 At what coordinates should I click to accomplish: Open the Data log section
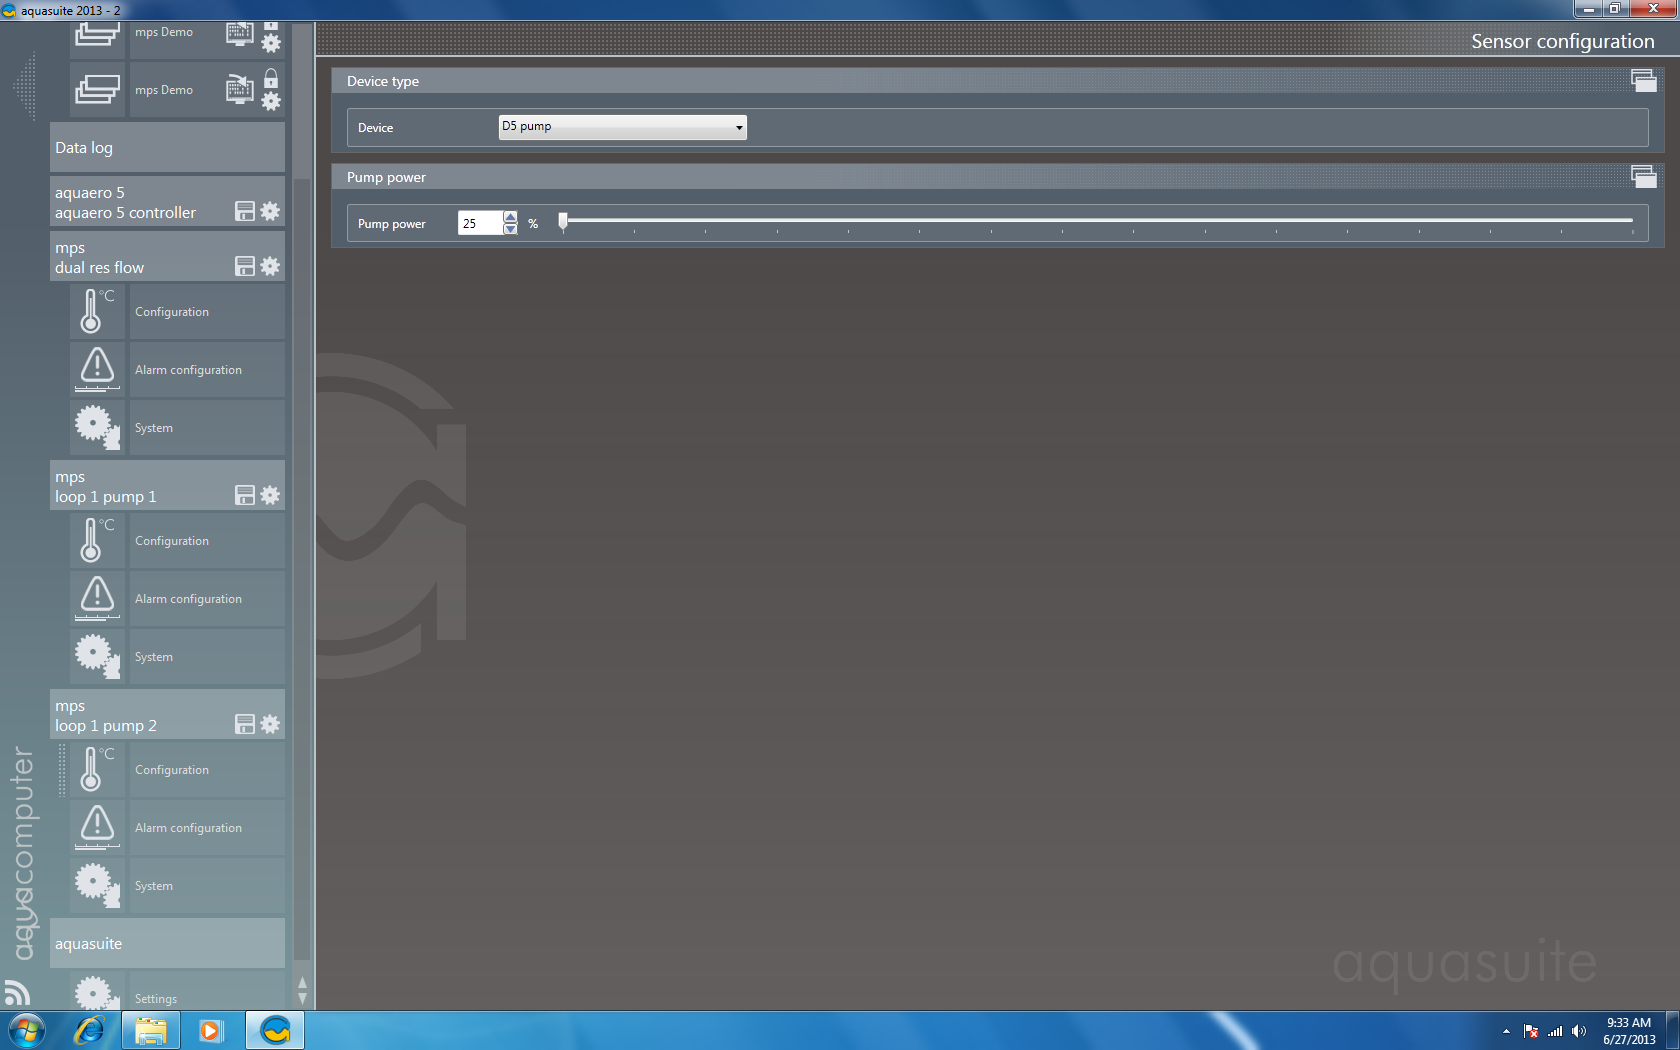tap(167, 148)
